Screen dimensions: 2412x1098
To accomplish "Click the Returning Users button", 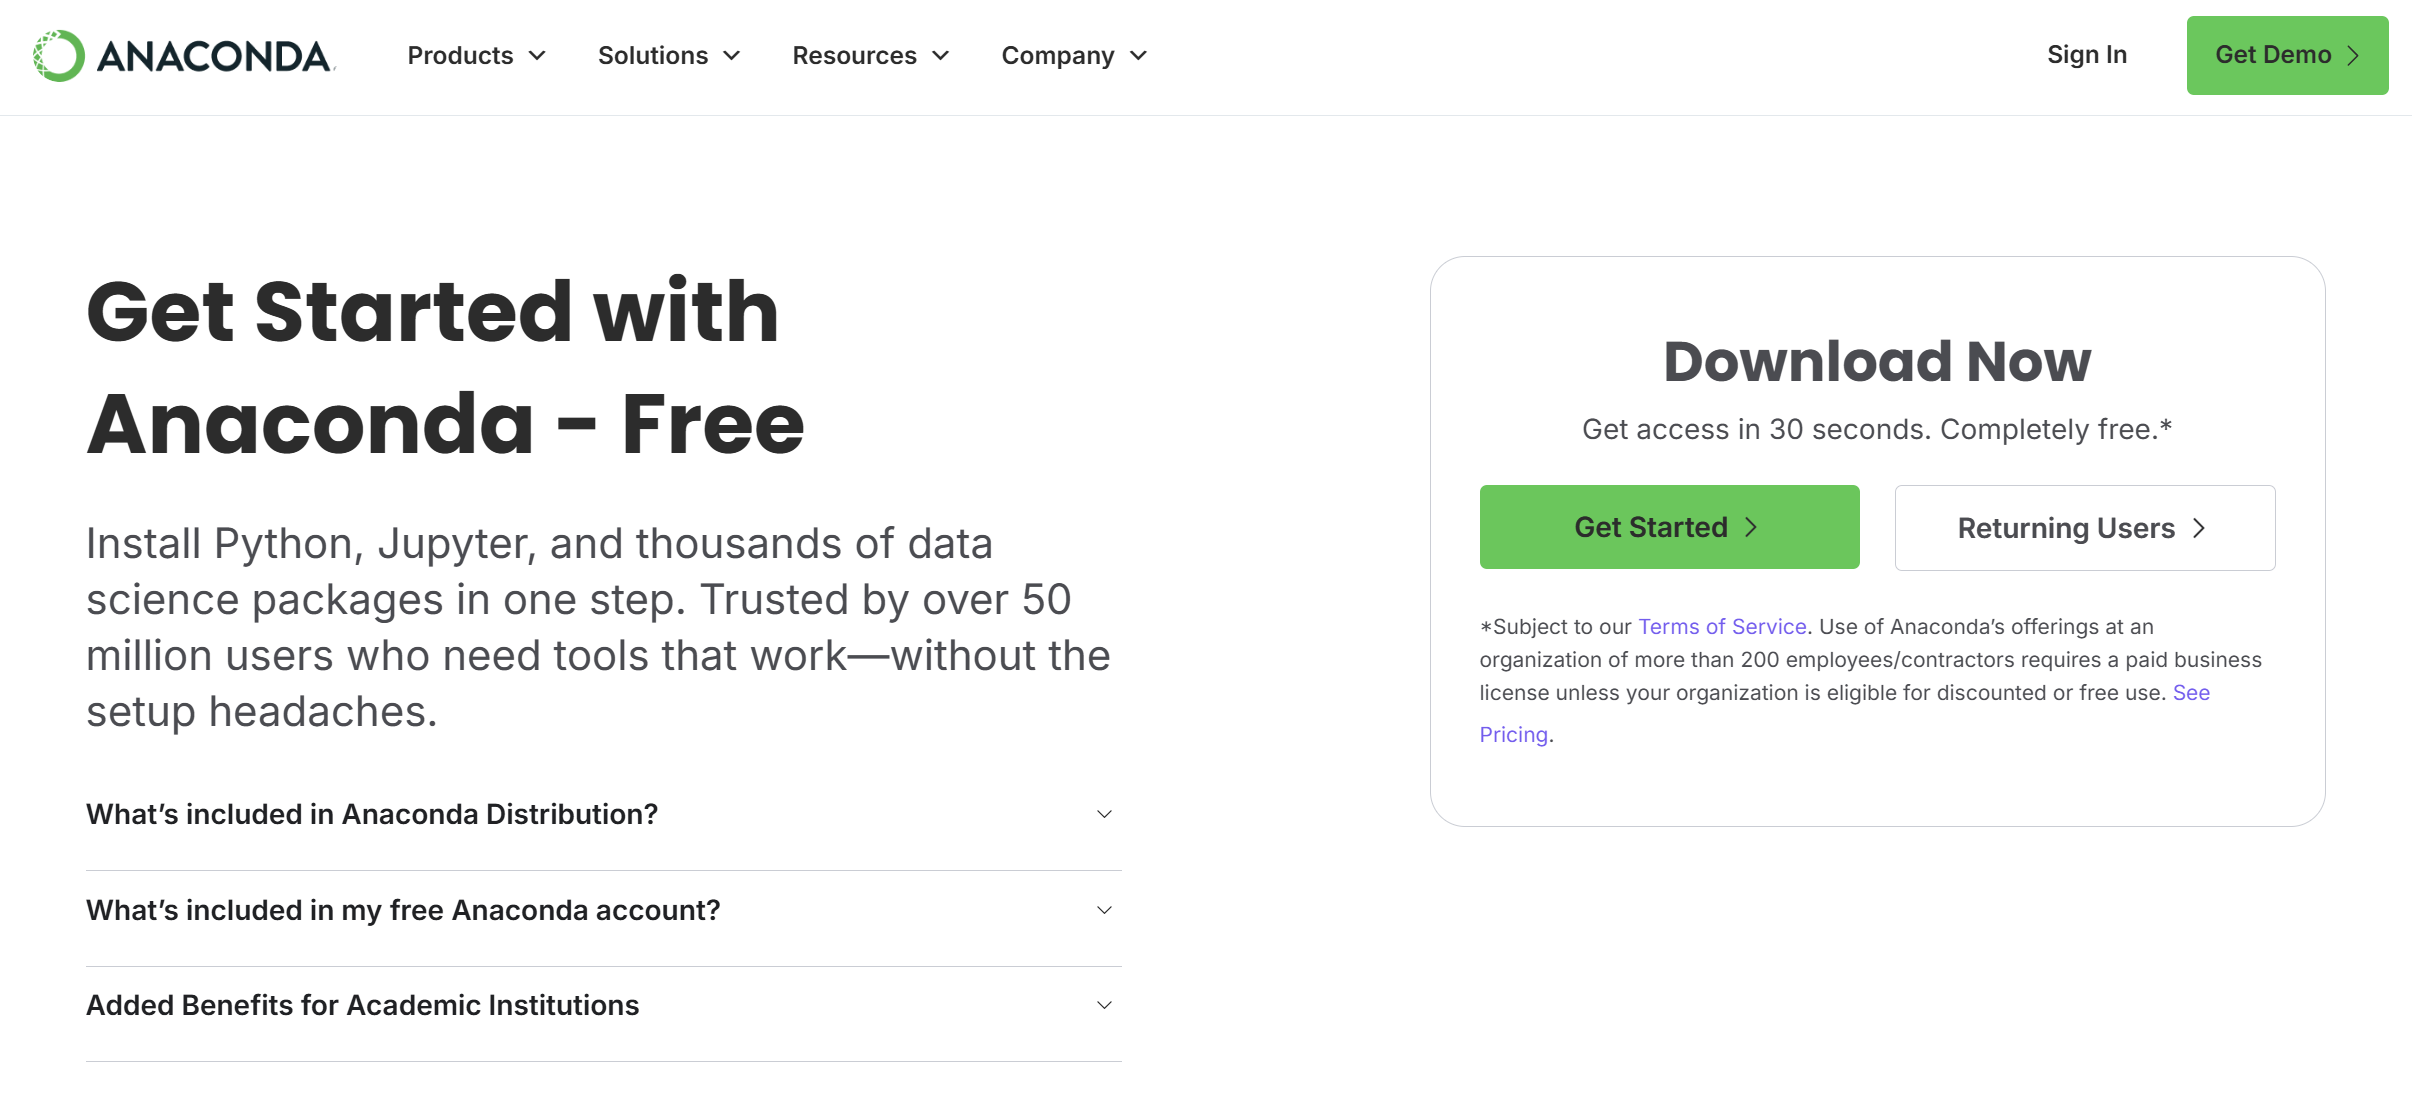I will click(x=2066, y=528).
